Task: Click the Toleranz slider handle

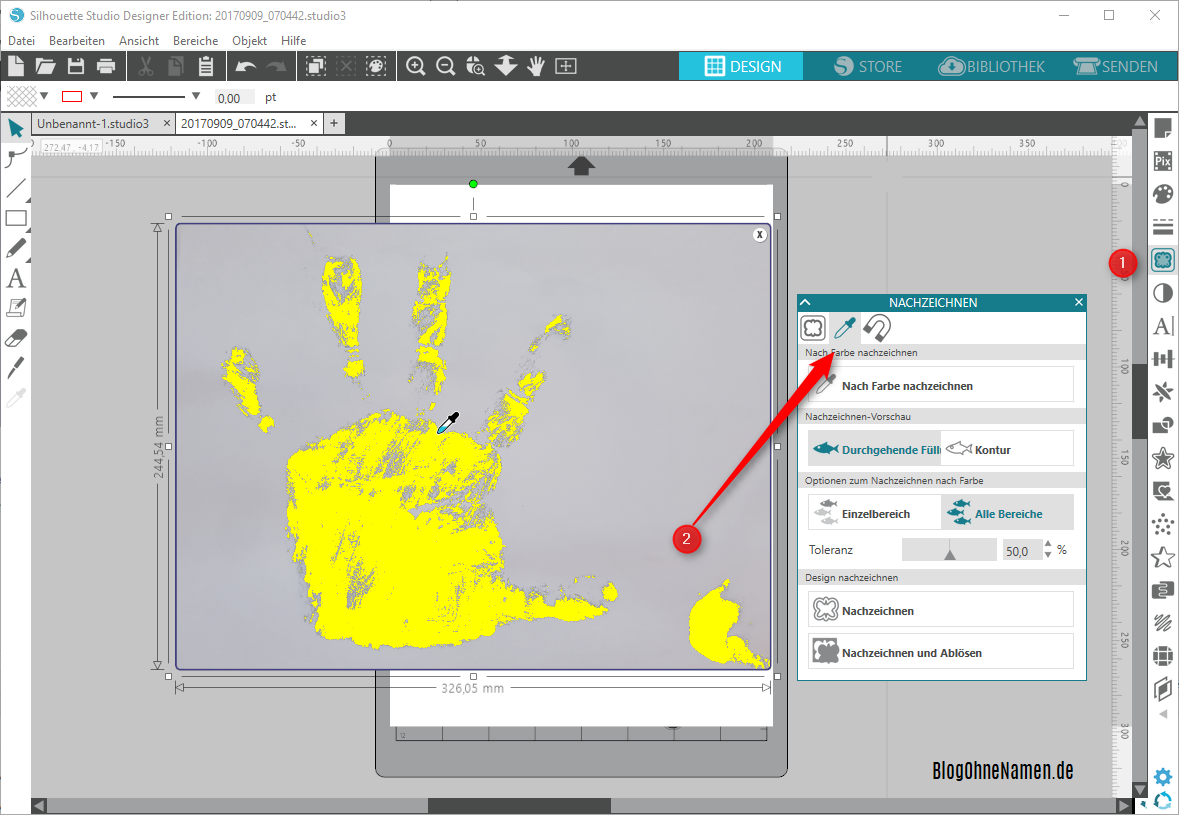Action: pyautogui.click(x=950, y=551)
